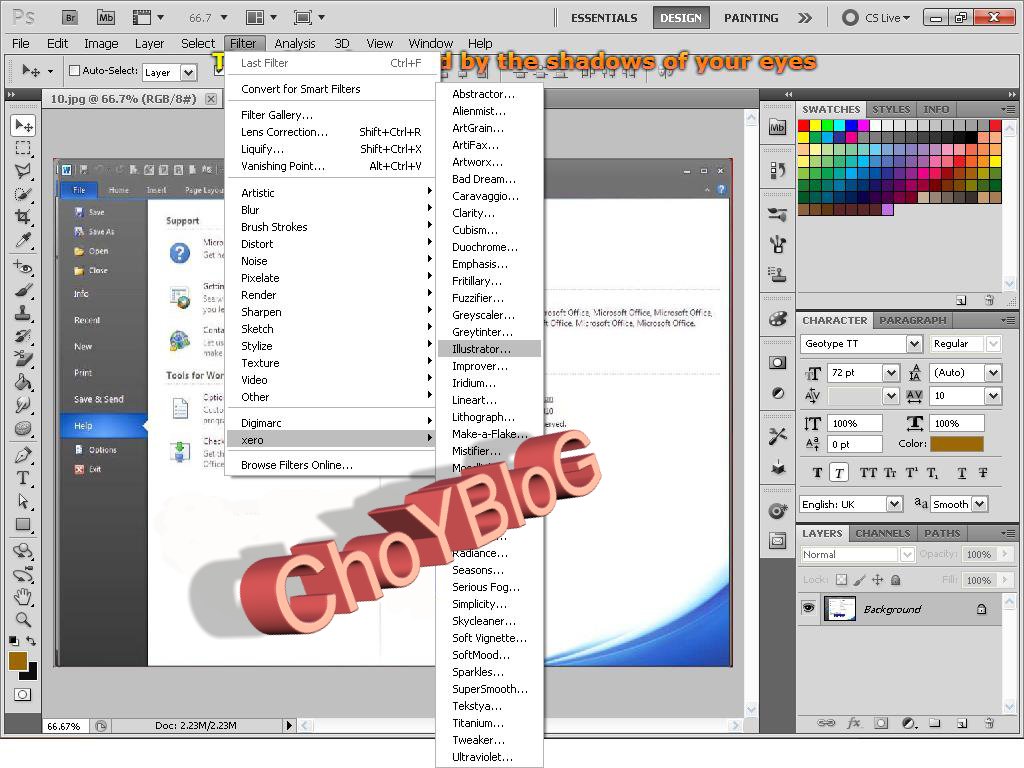Open the Normal blend mode dropdown
The width and height of the screenshot is (1024, 768).
pos(907,554)
